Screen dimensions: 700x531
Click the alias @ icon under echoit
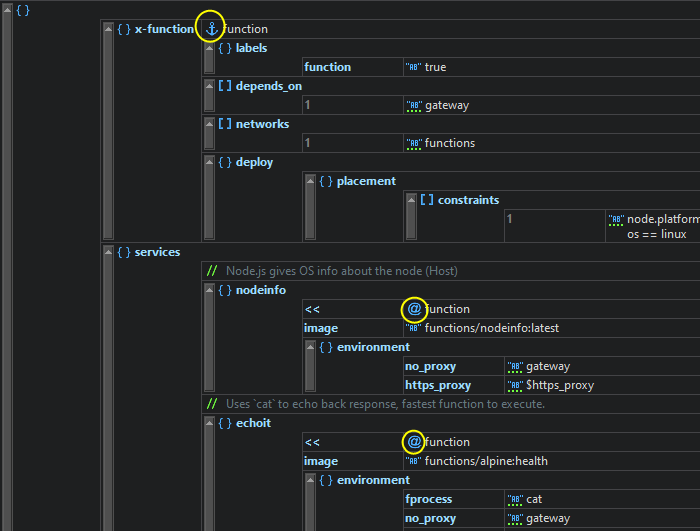414,442
